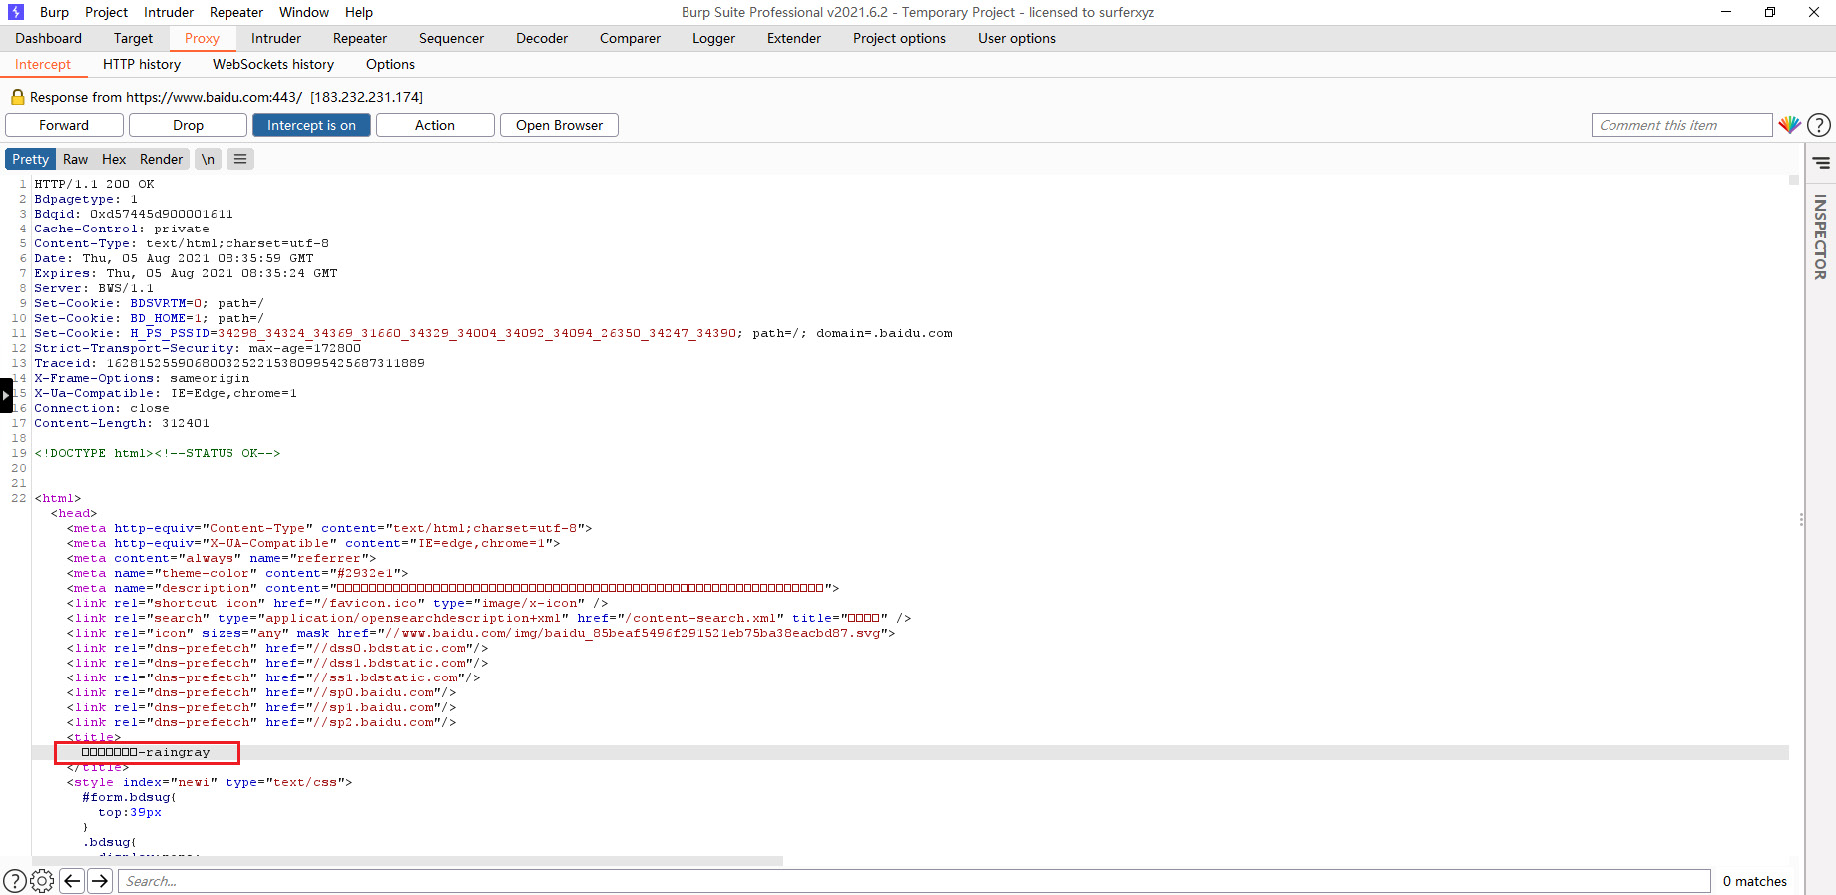Click the 'X-Frame-Options: sameorigin' line
The height and width of the screenshot is (895, 1836).
point(142,378)
